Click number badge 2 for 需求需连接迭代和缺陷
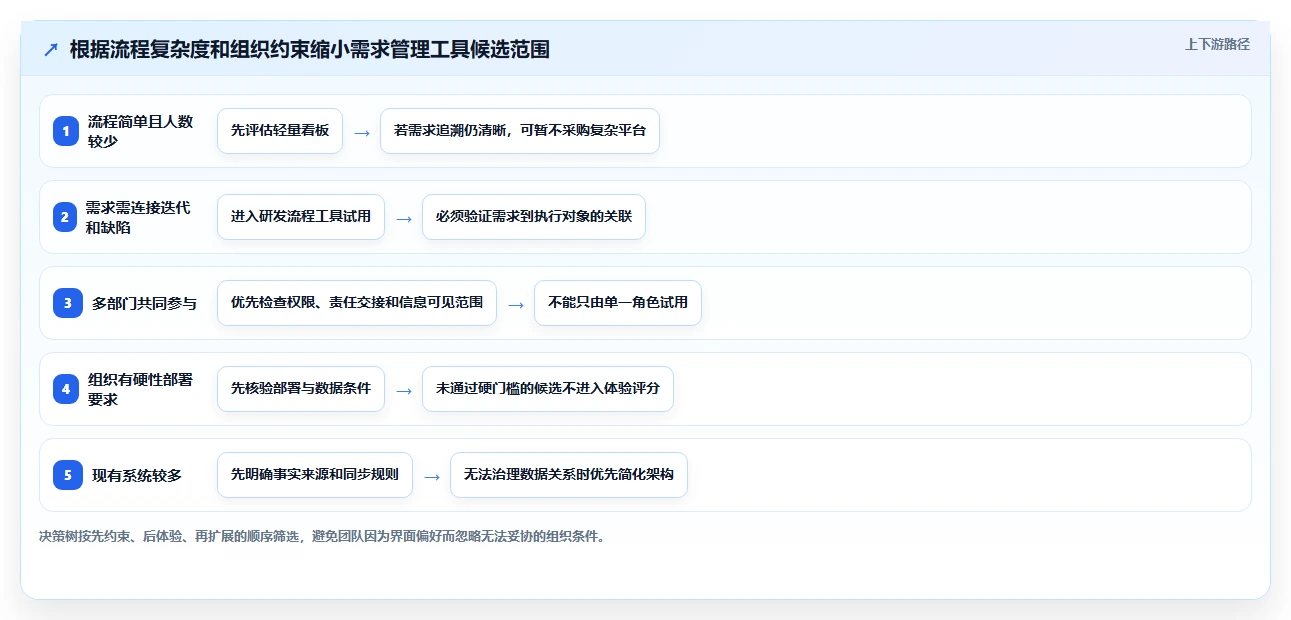 [x=66, y=217]
